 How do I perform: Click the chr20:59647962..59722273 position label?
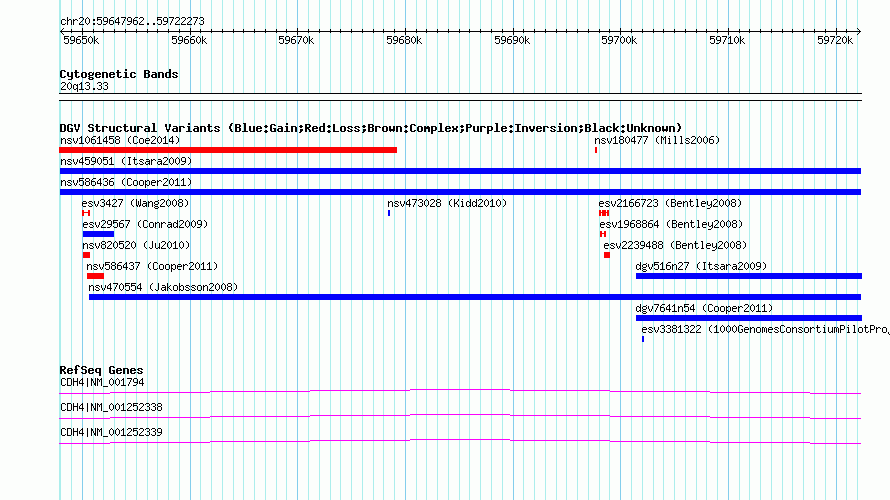pos(132,21)
